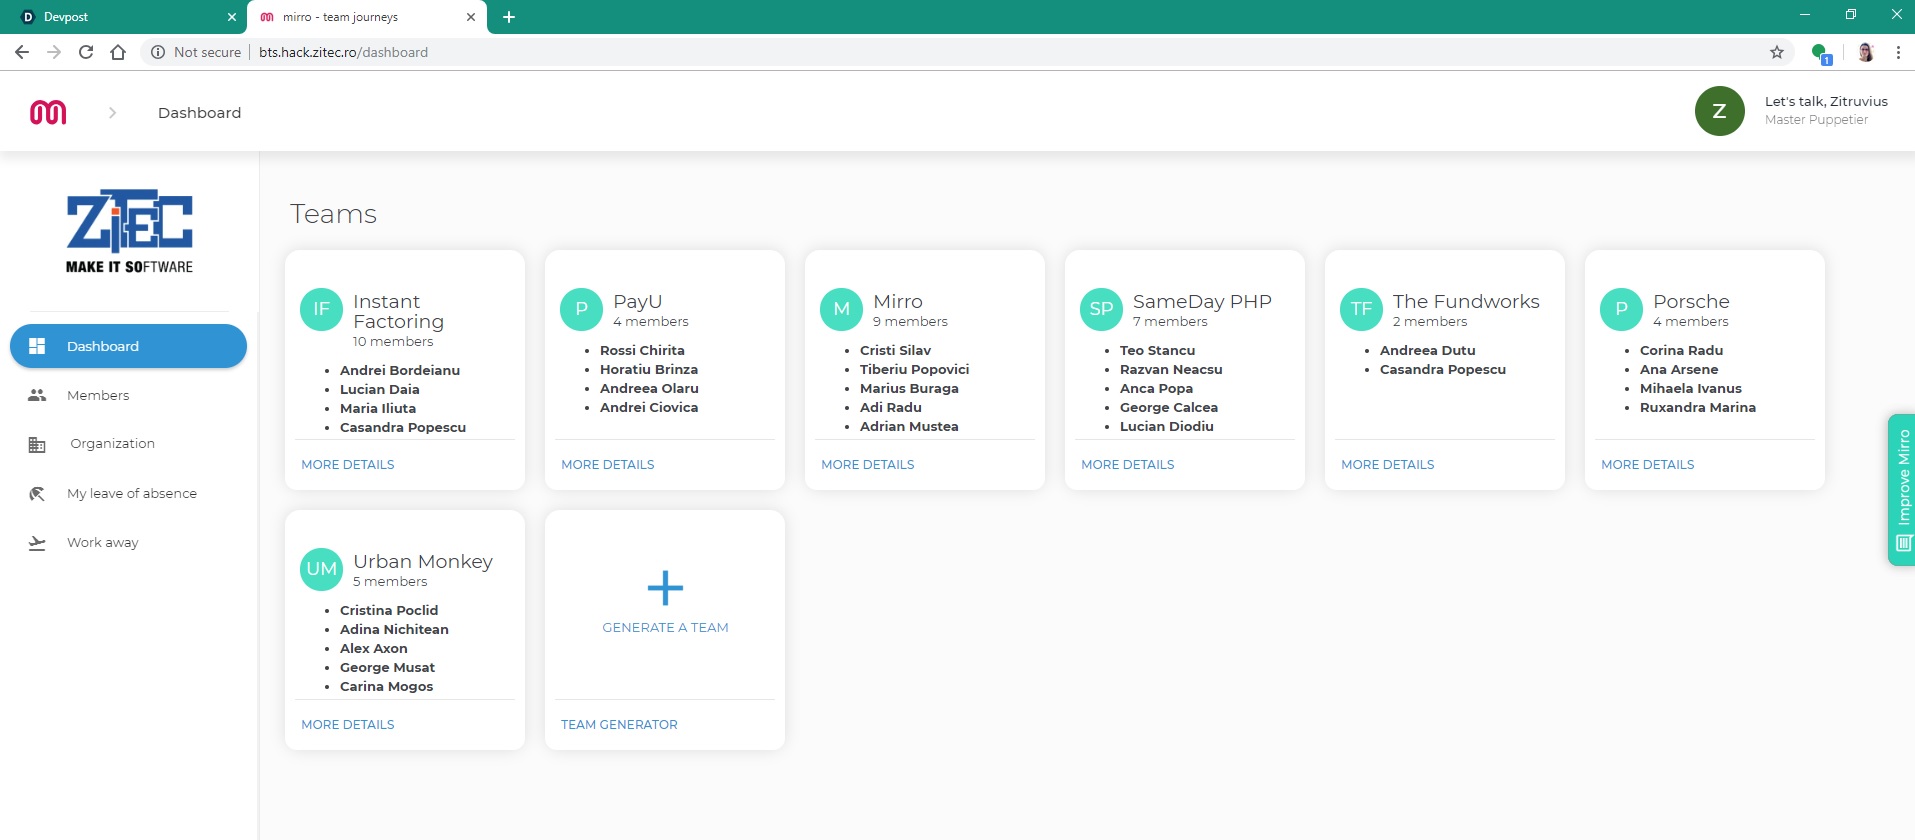1915x840 pixels.
Task: Open a new browser tab
Action: pos(509,17)
